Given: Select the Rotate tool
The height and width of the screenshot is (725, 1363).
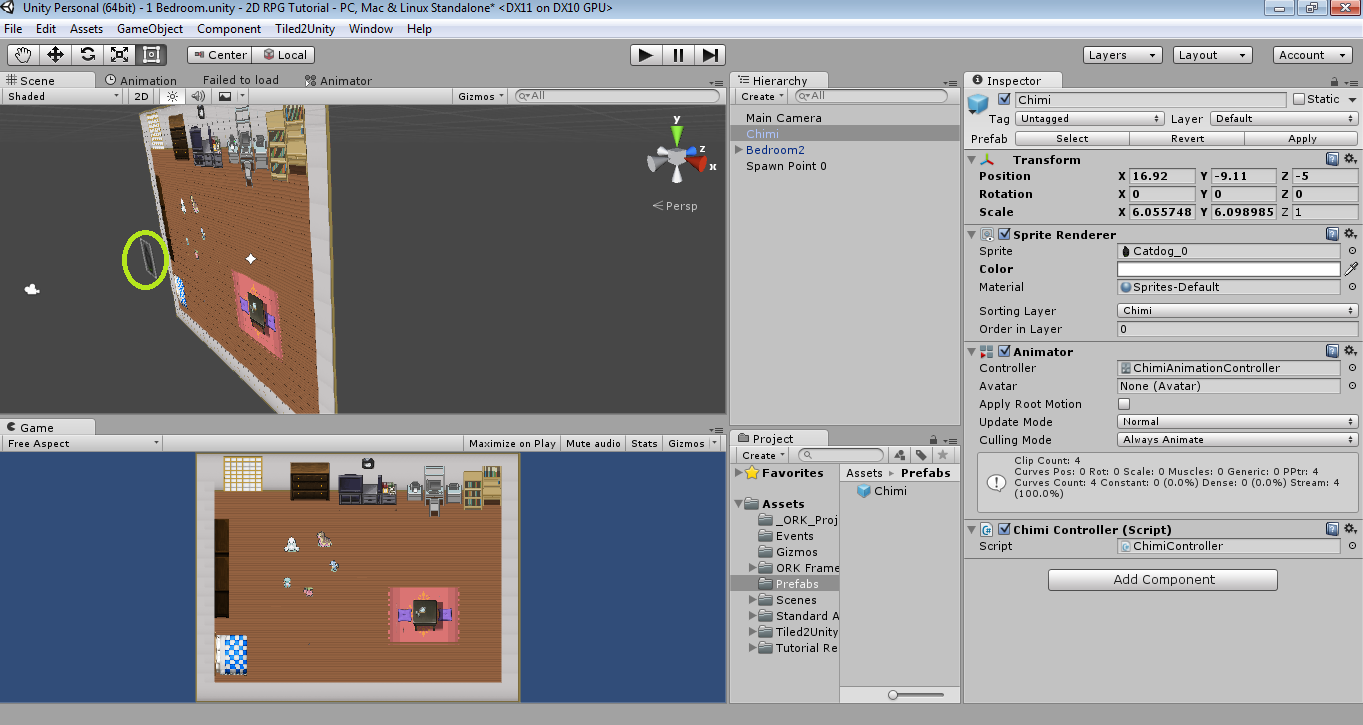Looking at the screenshot, I should coord(87,55).
